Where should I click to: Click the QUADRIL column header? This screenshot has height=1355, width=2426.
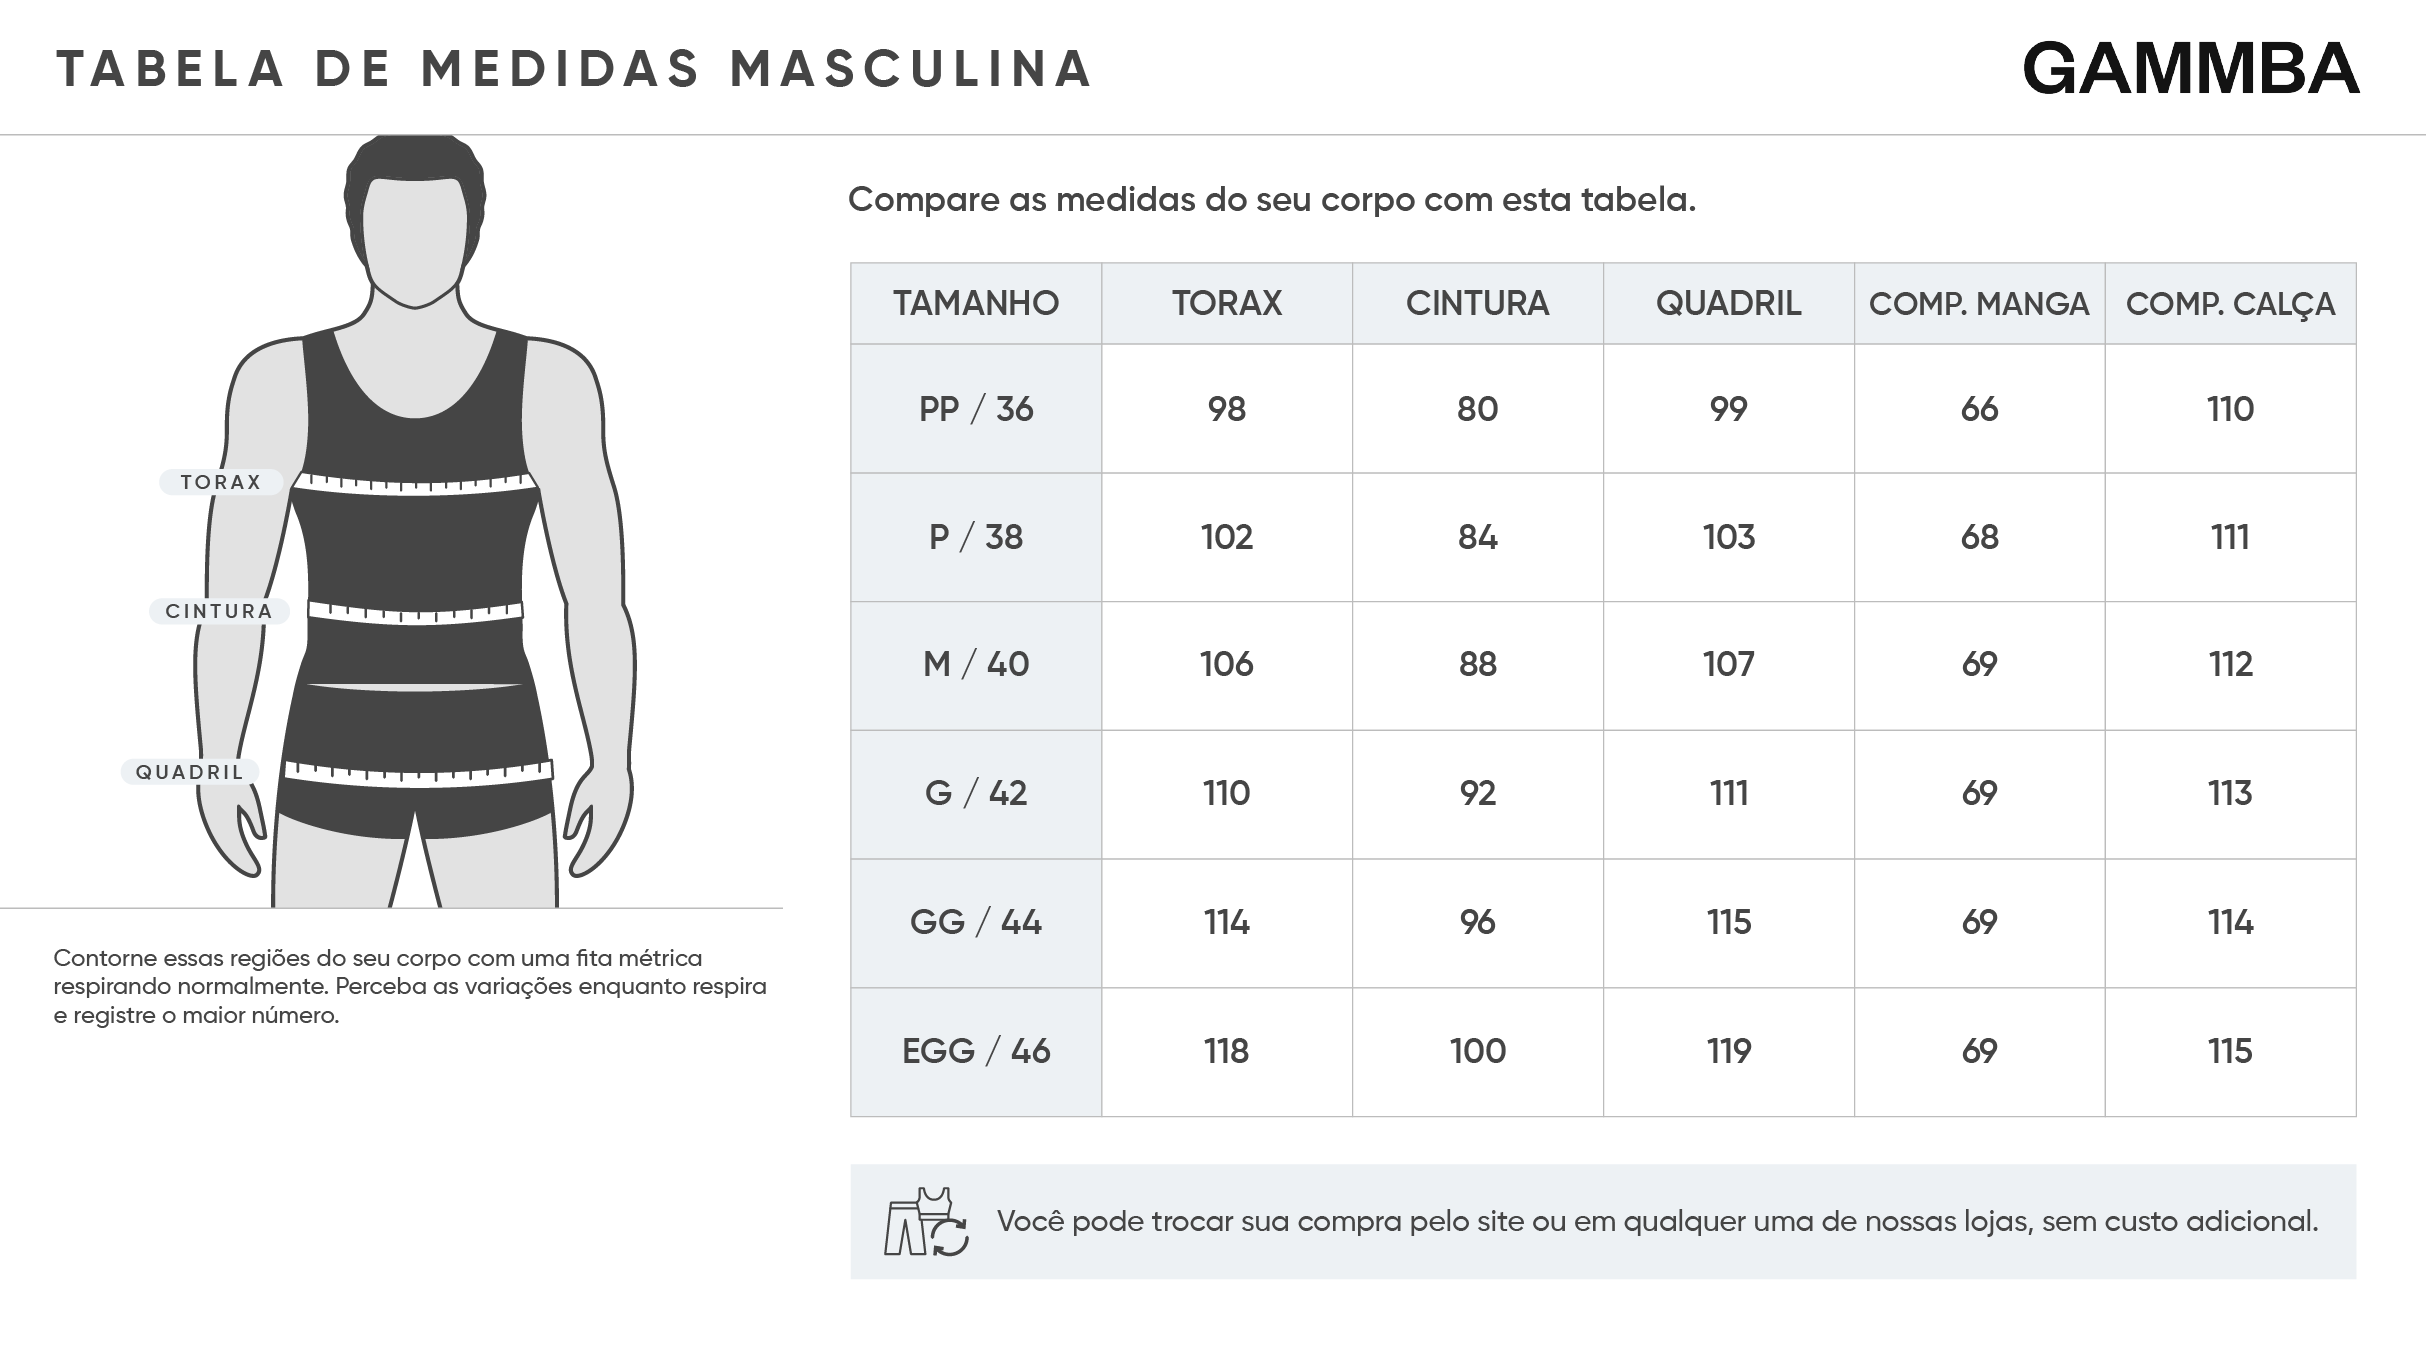pos(1728,303)
